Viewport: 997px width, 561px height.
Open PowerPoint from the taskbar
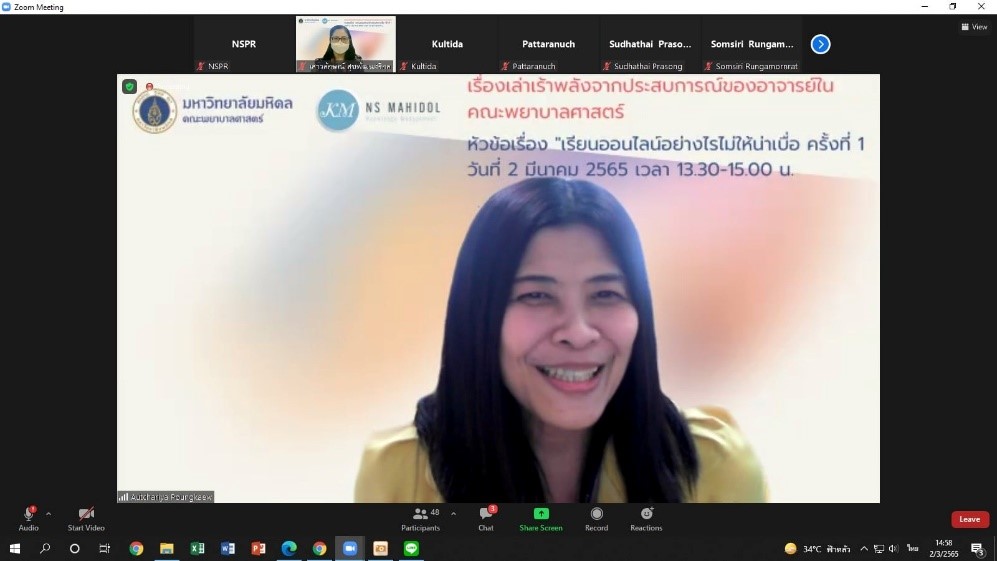click(258, 548)
